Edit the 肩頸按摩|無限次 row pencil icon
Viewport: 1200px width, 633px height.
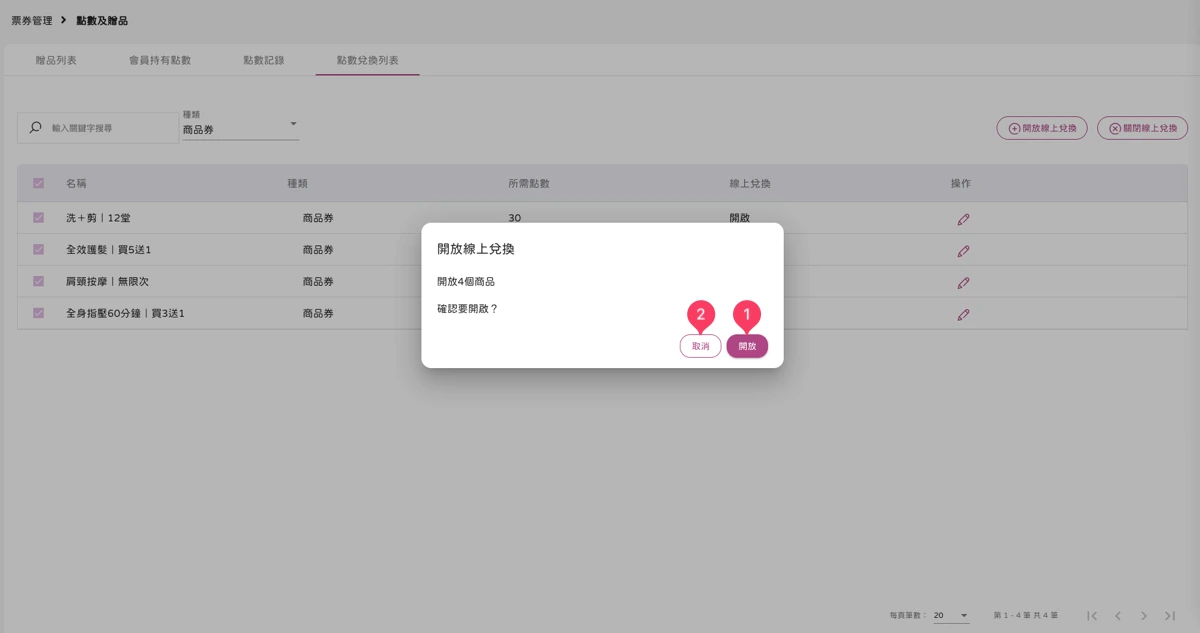[963, 282]
